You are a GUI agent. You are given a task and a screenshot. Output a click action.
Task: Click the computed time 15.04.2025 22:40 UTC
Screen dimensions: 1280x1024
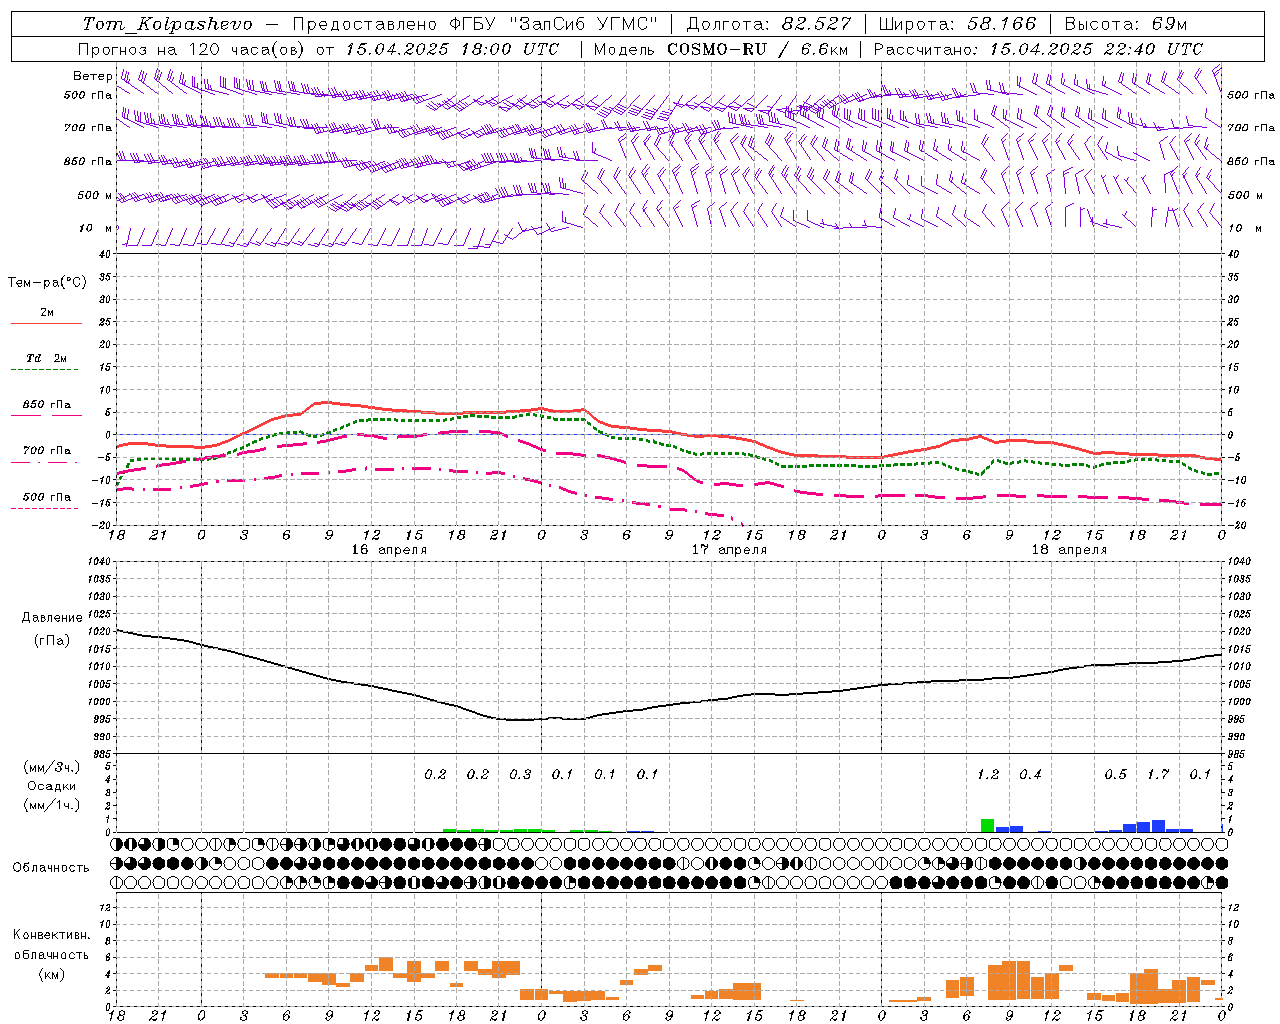[x=1096, y=49]
